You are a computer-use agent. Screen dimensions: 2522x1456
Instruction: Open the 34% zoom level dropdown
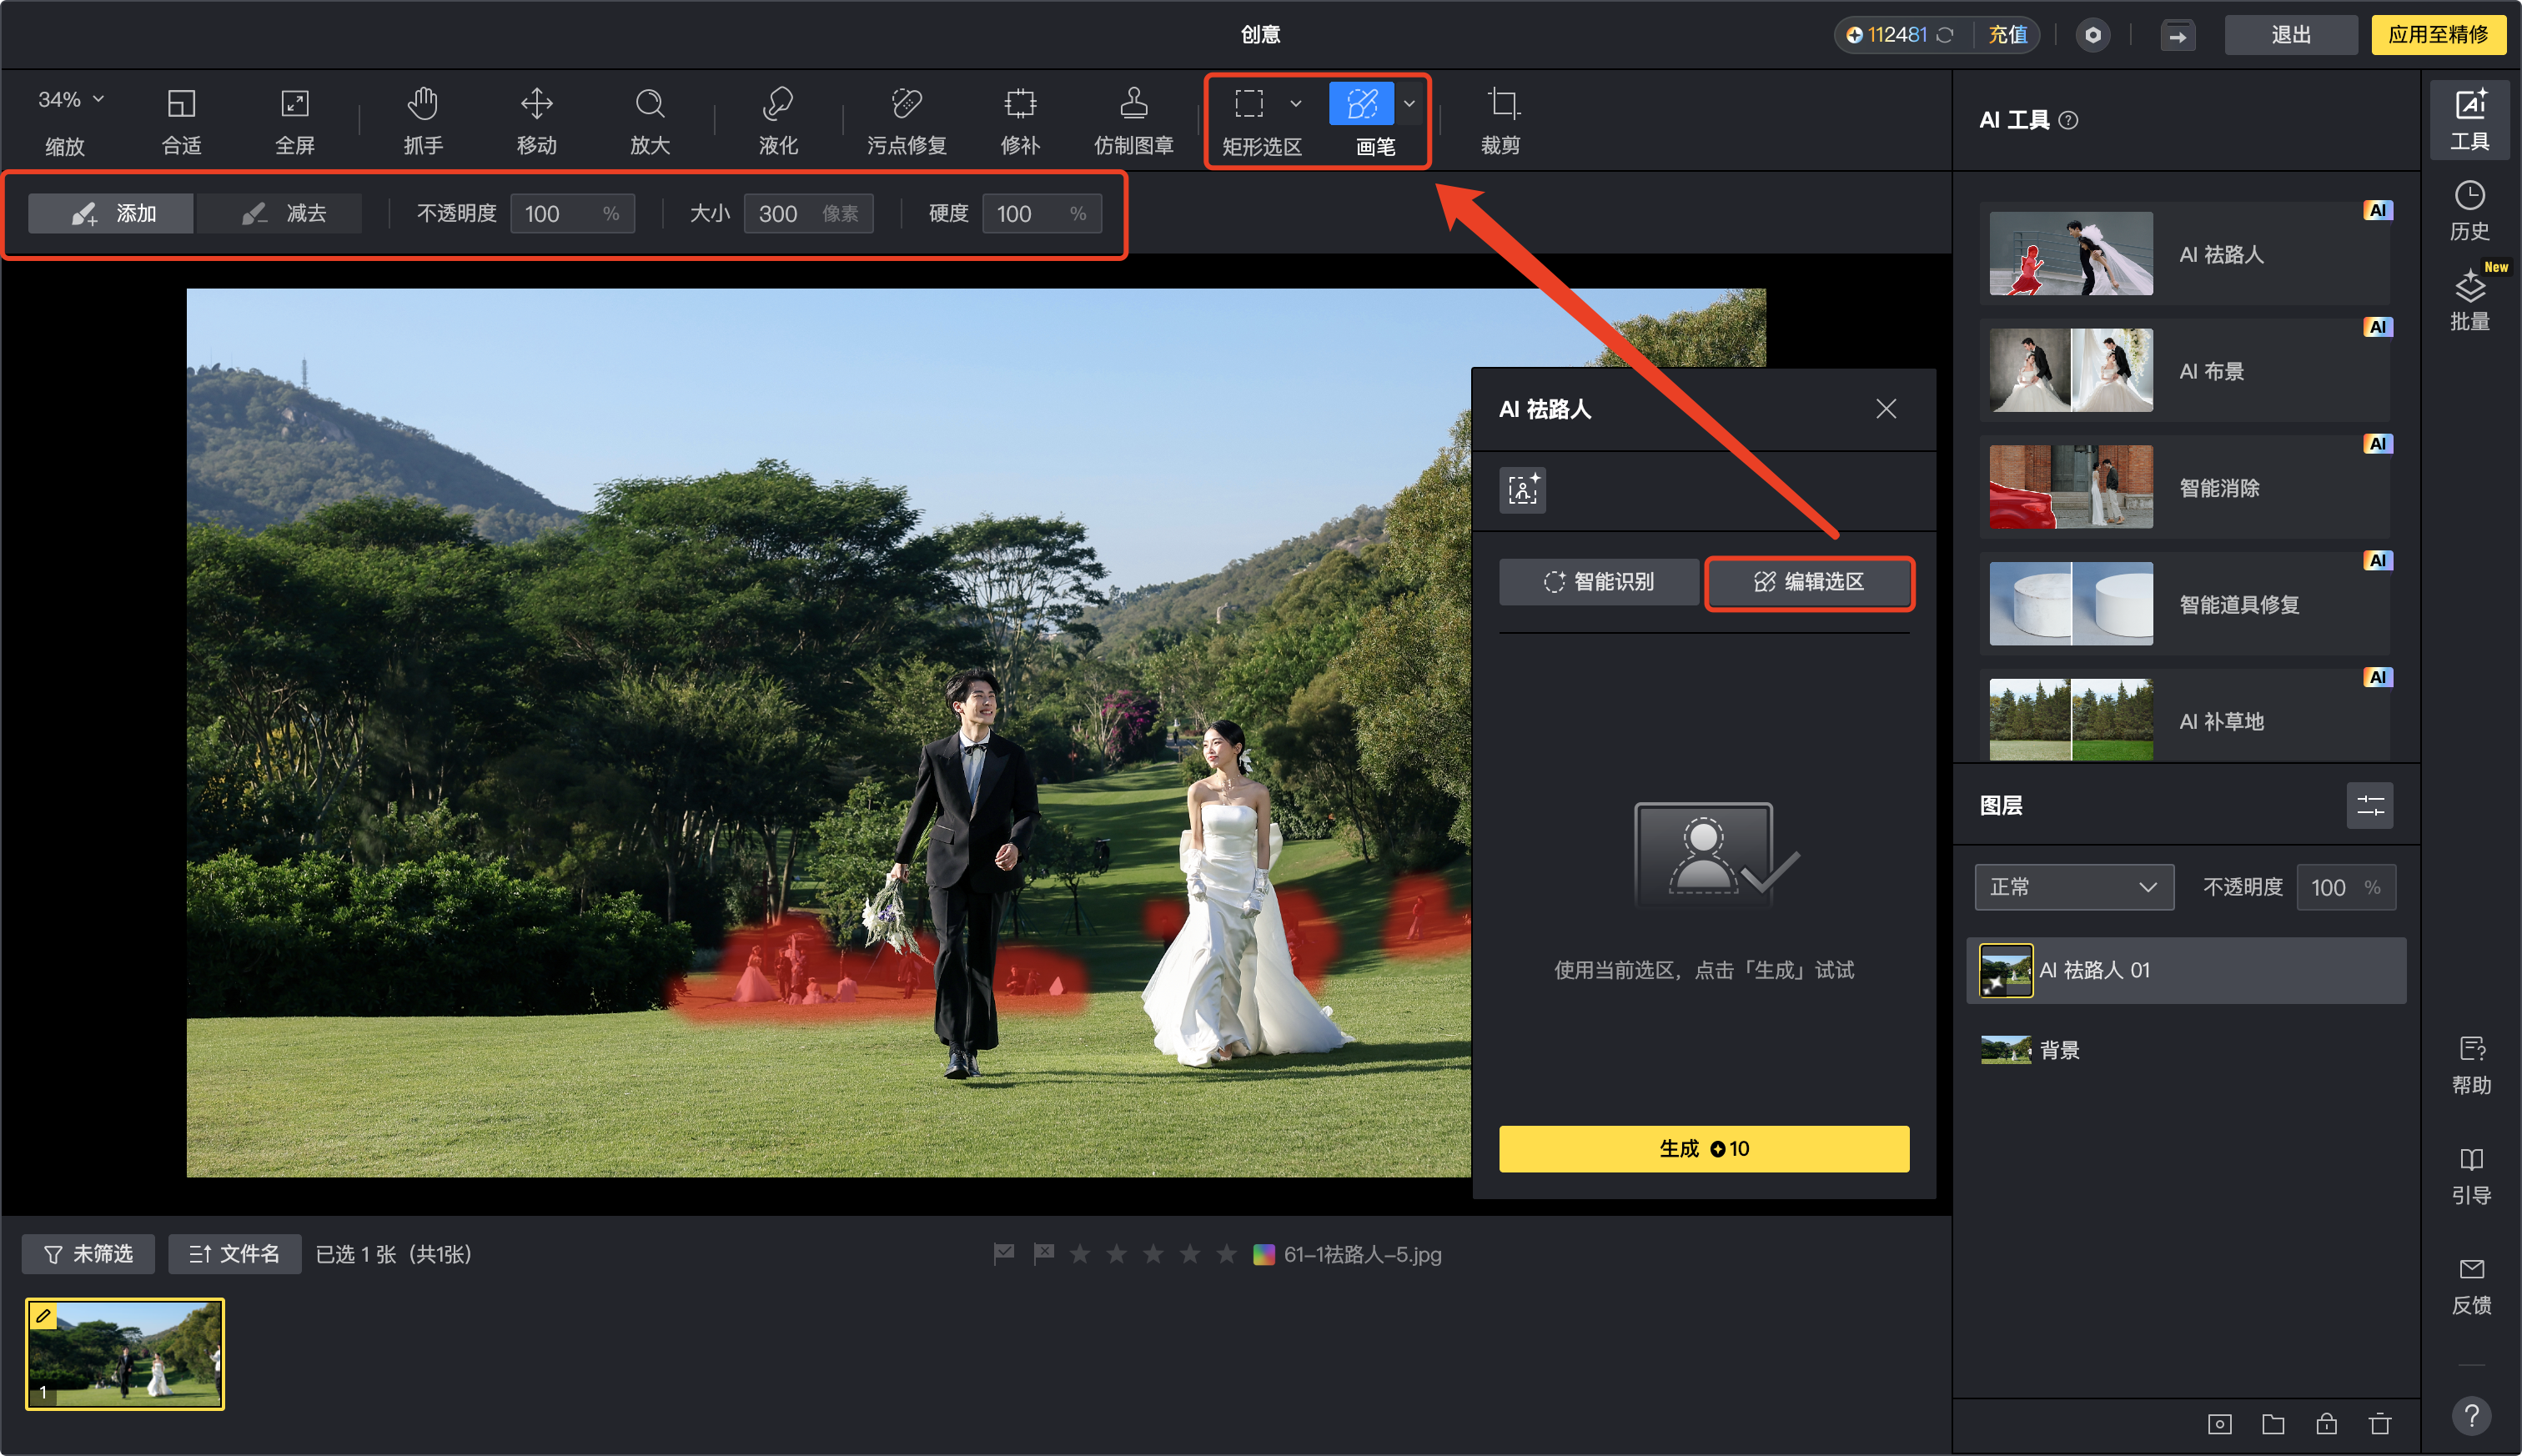click(71, 100)
